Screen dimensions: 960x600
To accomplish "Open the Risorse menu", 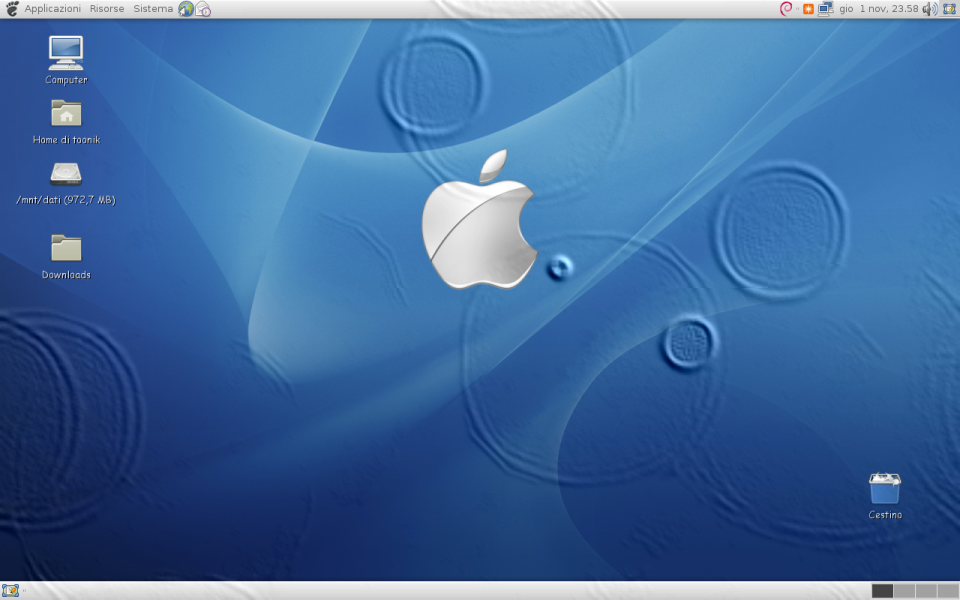I will coord(107,9).
